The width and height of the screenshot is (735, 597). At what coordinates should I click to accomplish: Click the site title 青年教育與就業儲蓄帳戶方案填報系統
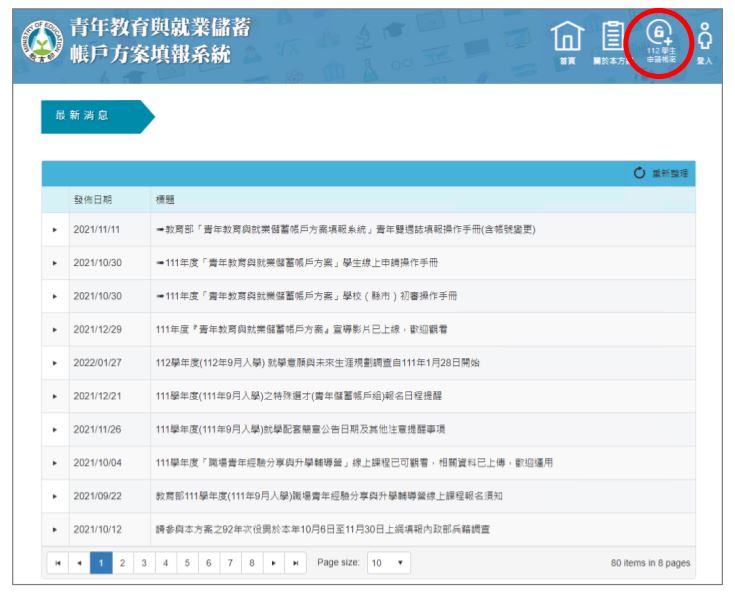coord(160,41)
